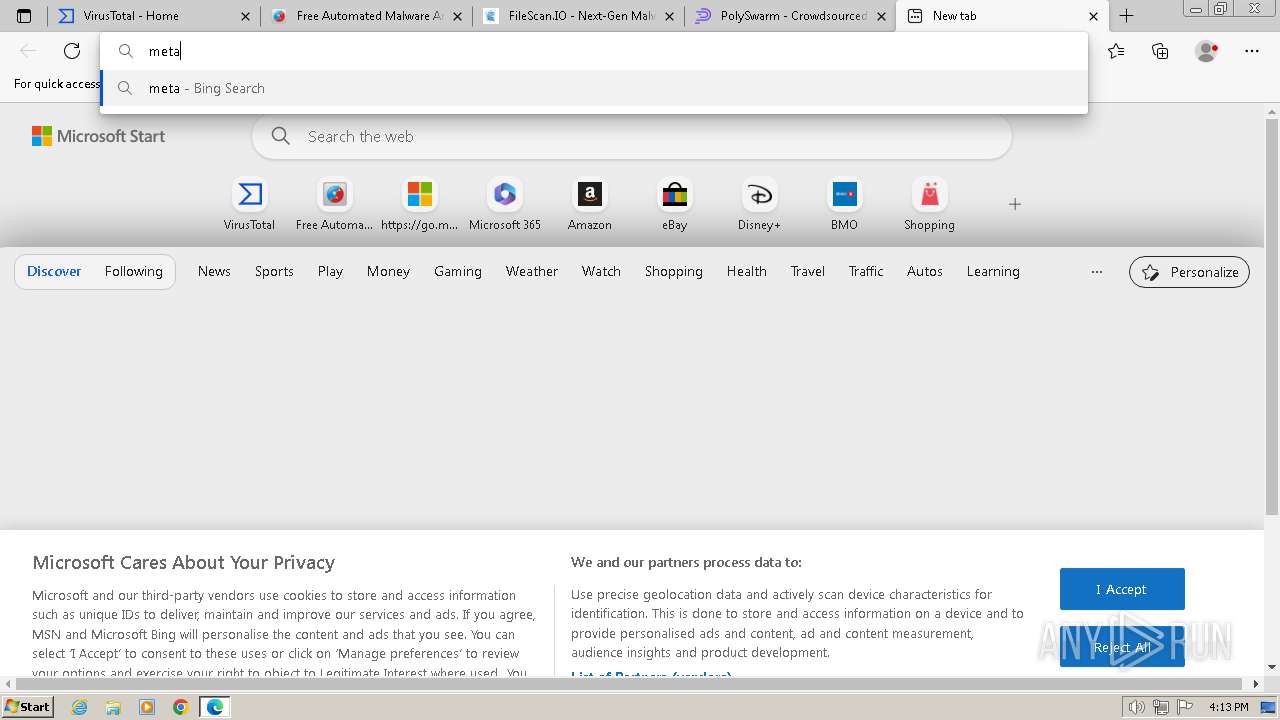Open the BMO quick link tile

coord(844,205)
